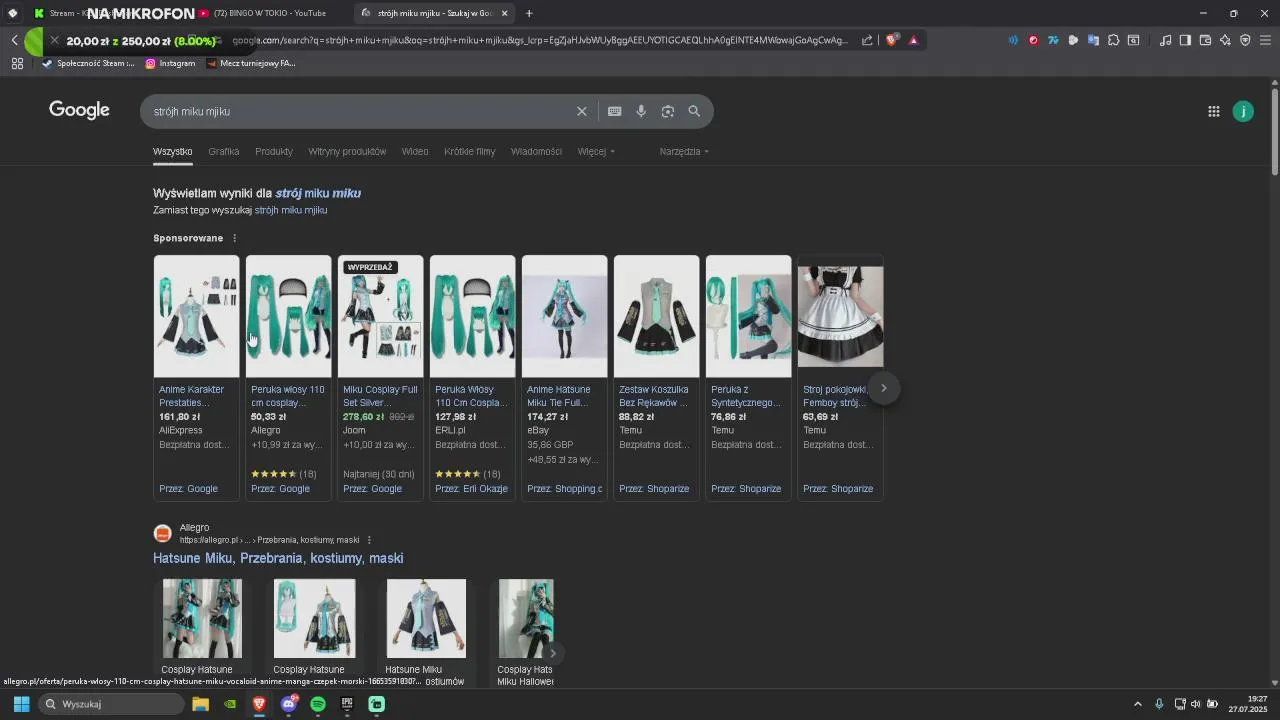Open the bookmarks apps grid icon

[x=17, y=63]
